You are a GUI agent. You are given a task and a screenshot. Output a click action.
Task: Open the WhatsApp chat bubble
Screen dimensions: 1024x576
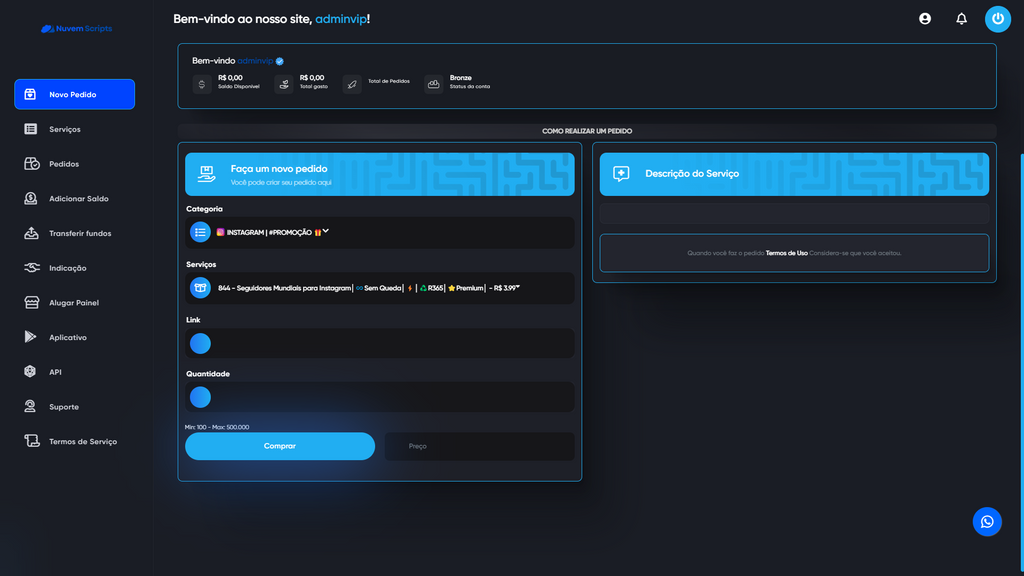987,521
